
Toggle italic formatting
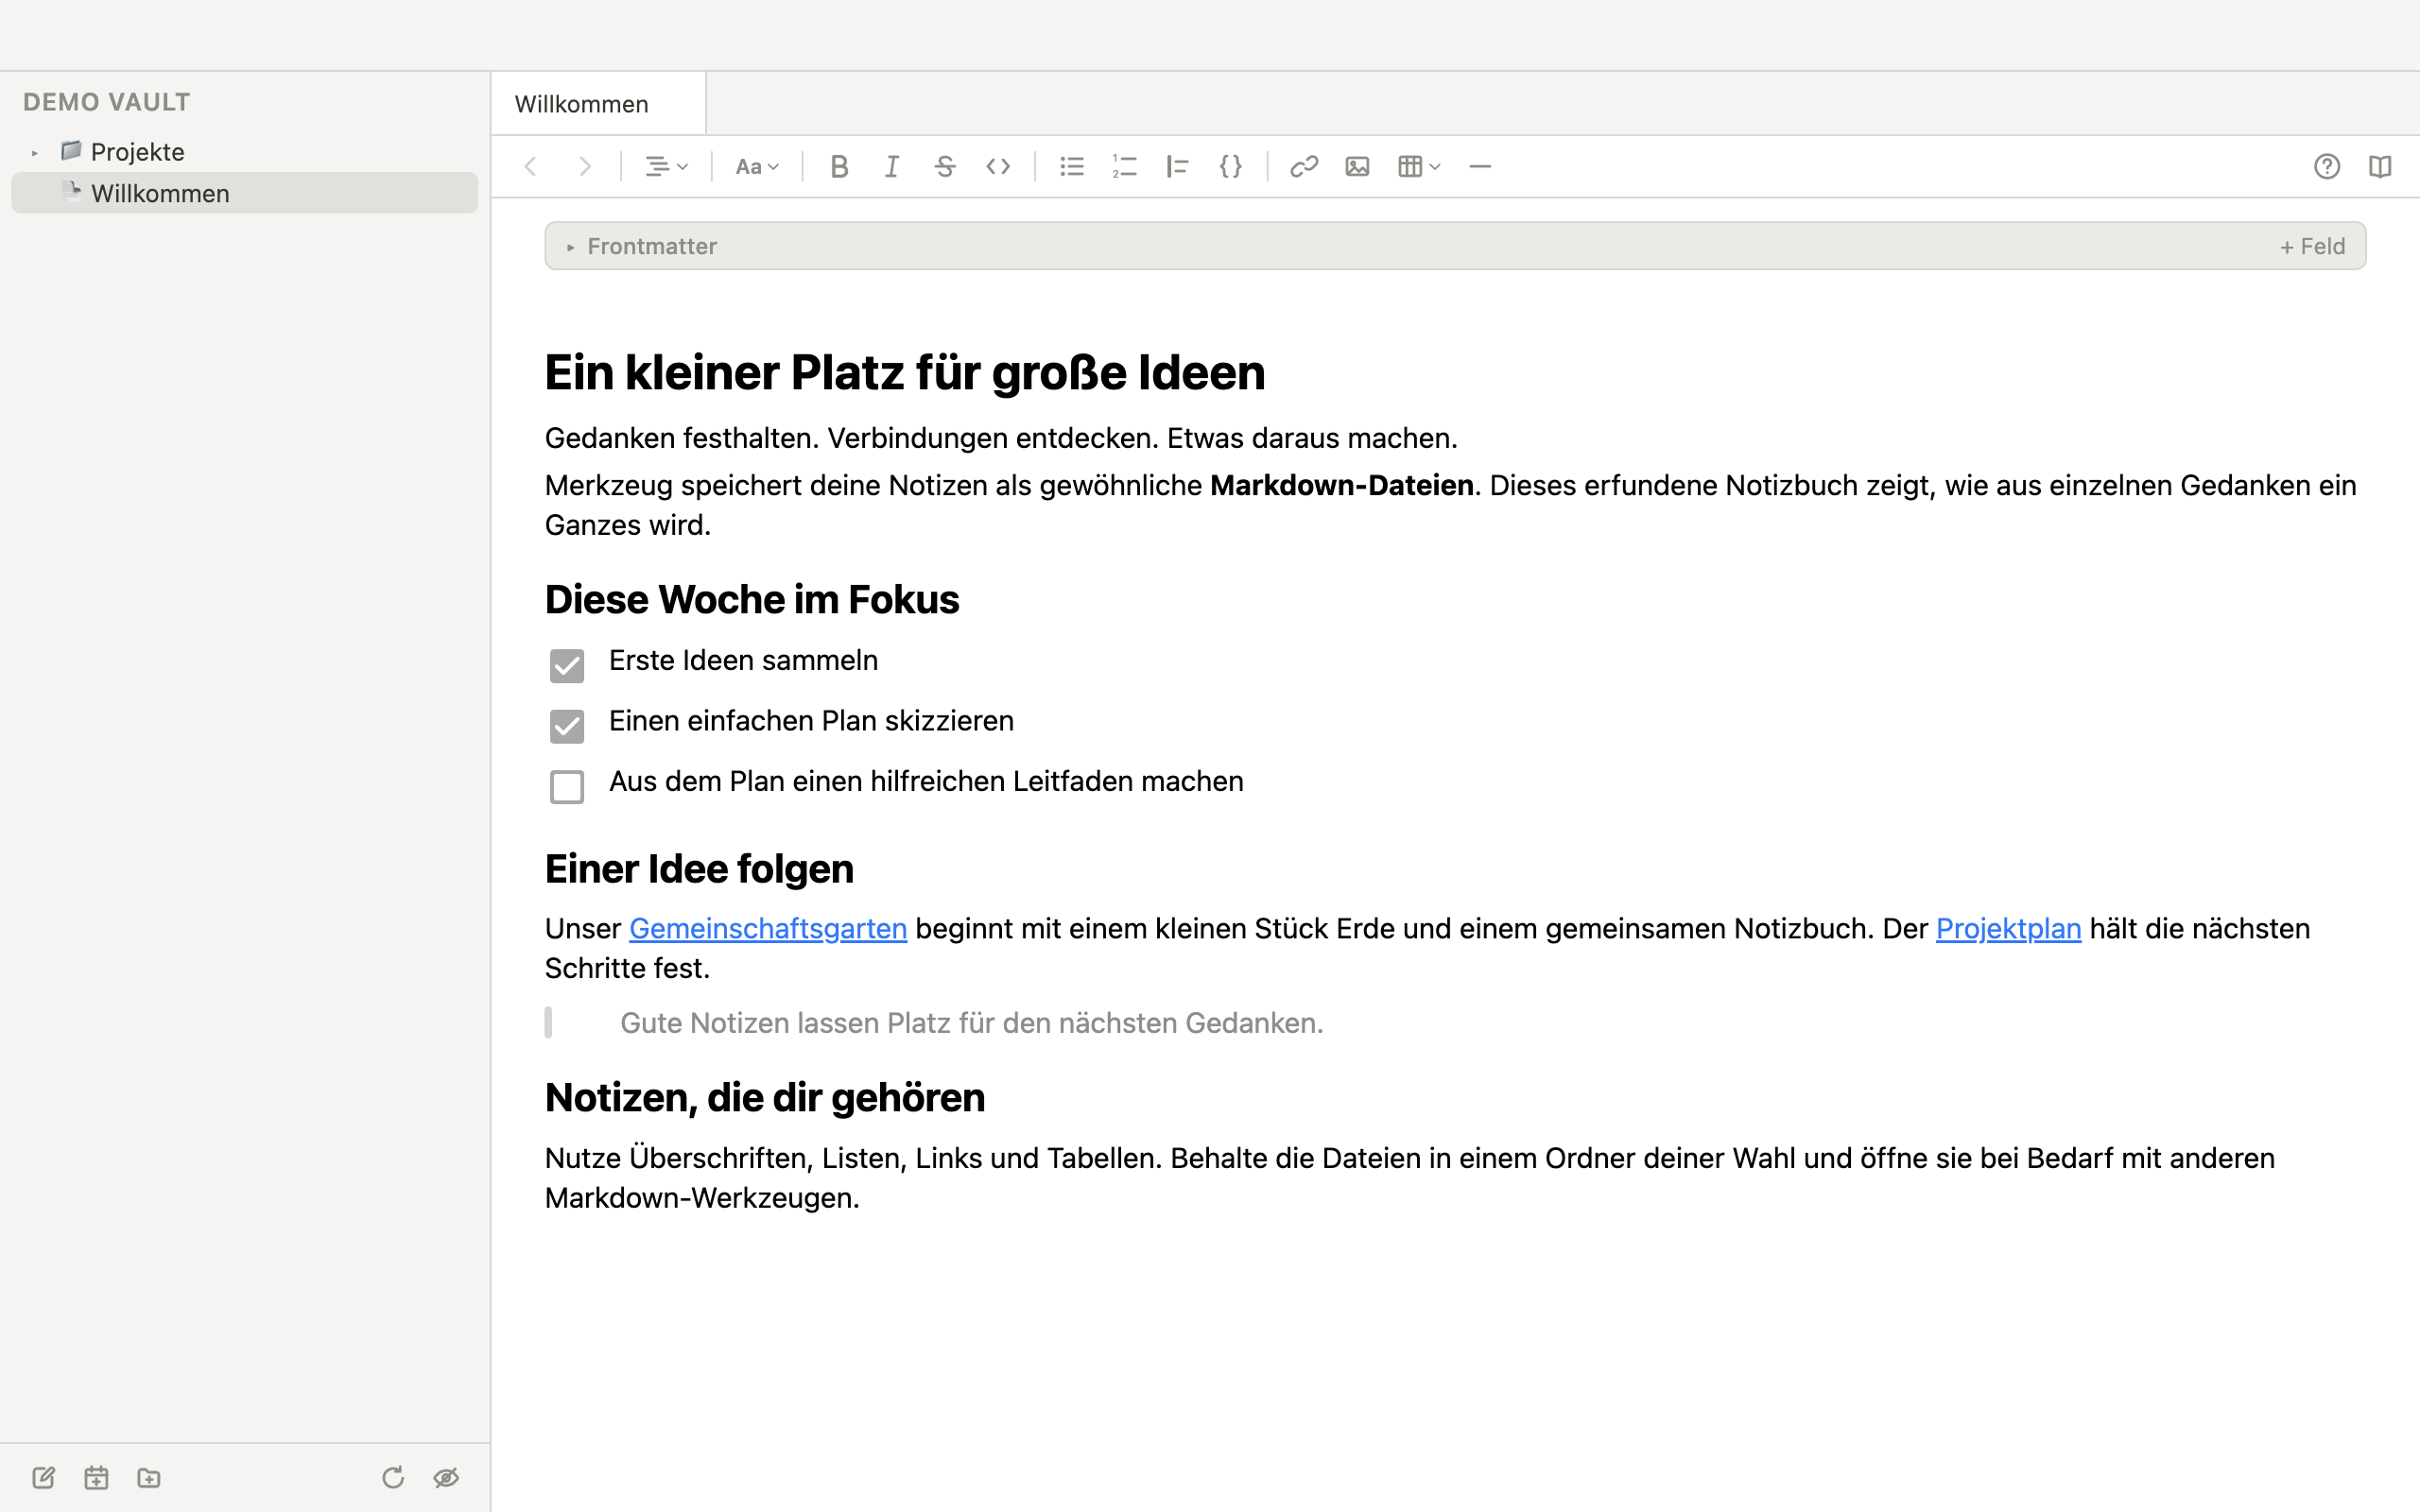pos(892,166)
